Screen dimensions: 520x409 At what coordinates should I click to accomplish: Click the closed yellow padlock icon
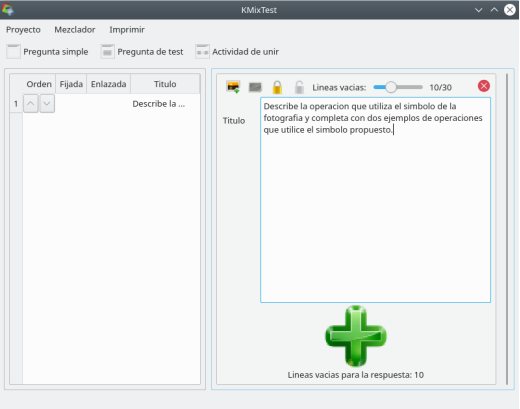point(277,87)
